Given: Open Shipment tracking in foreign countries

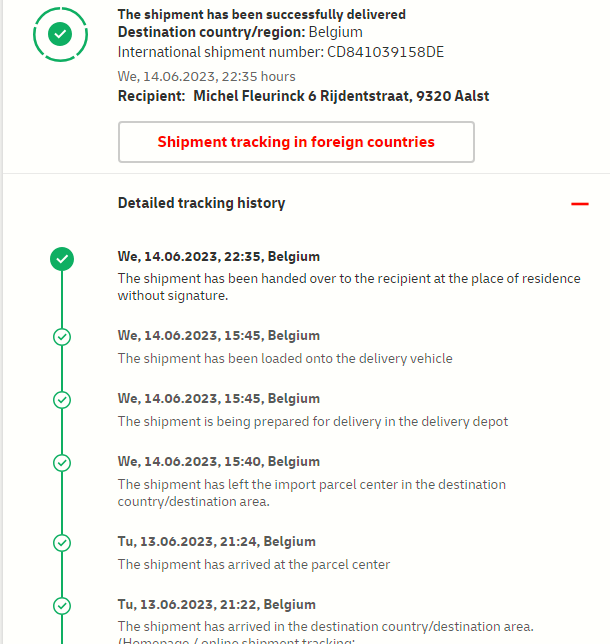Looking at the screenshot, I should coord(296,142).
